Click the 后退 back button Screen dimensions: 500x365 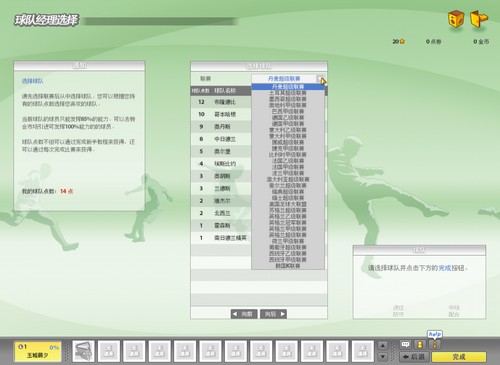(414, 357)
